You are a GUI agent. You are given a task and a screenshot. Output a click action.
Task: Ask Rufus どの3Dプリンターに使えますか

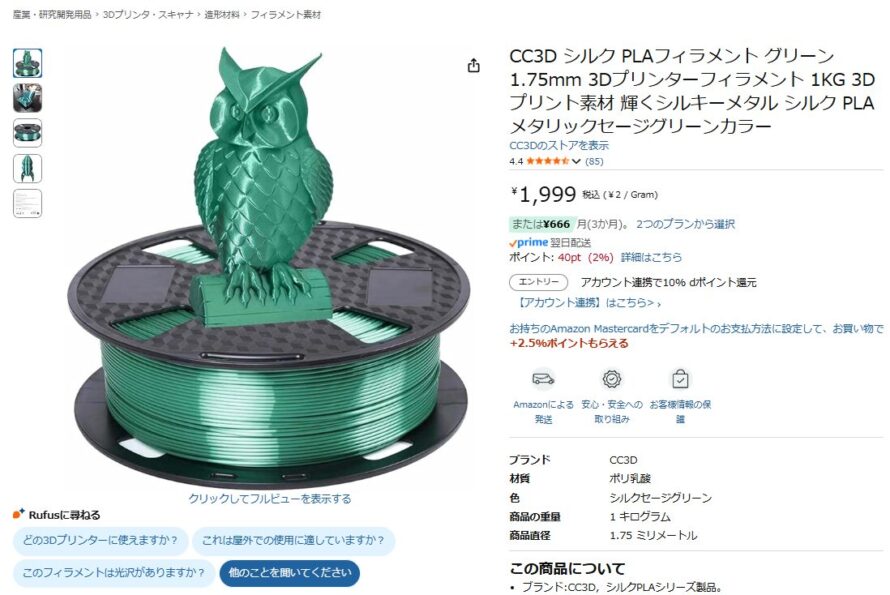[x=100, y=540]
